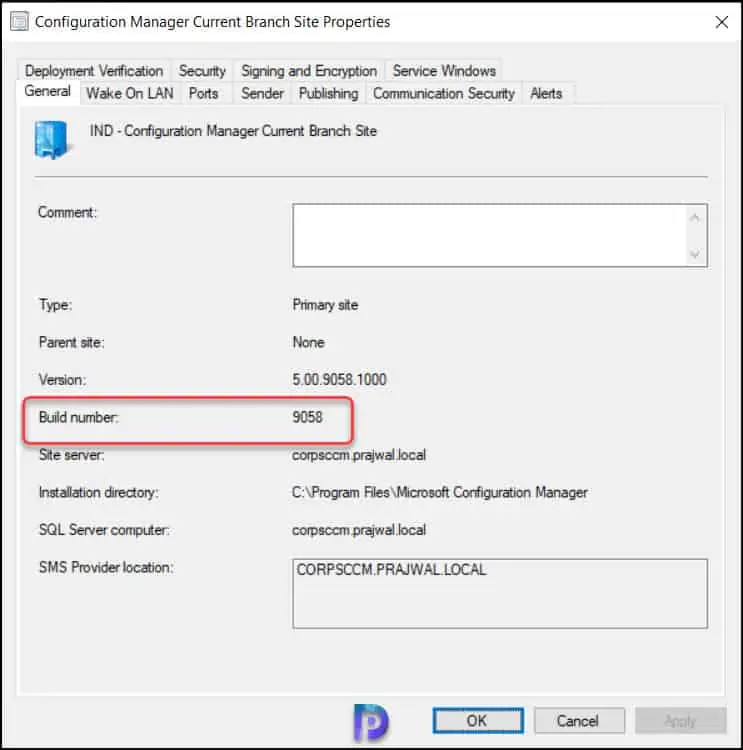Click the SQL Server computer value
Viewport: 743px width, 750px height.
coord(359,530)
